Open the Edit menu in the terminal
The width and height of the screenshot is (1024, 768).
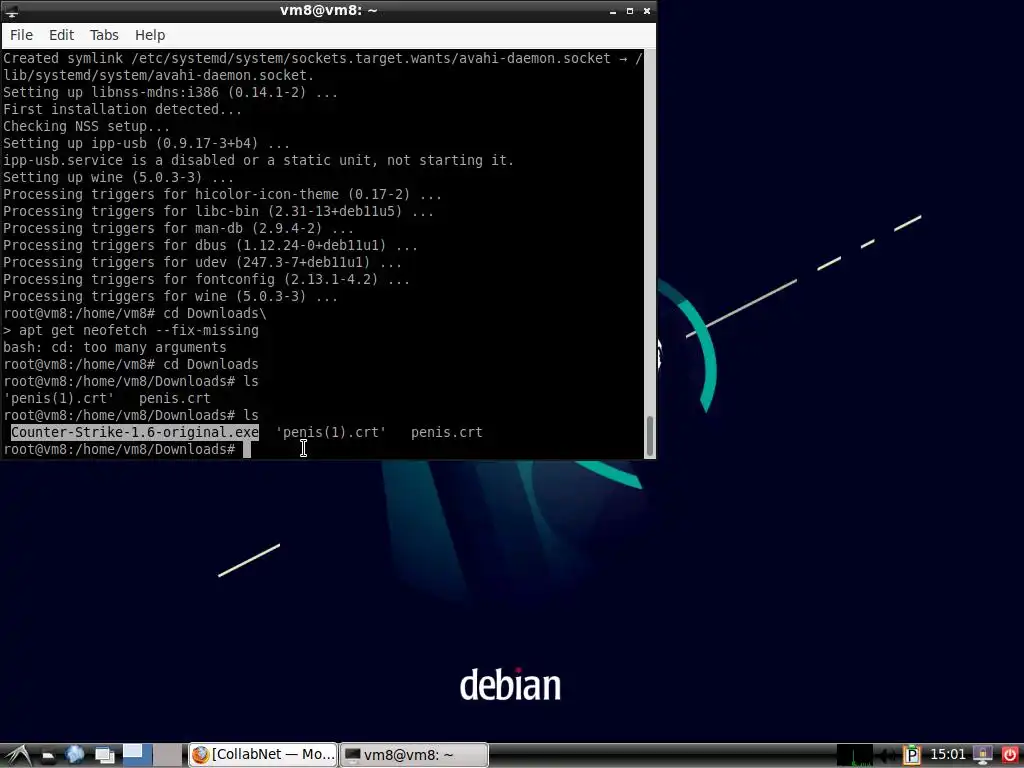[61, 35]
